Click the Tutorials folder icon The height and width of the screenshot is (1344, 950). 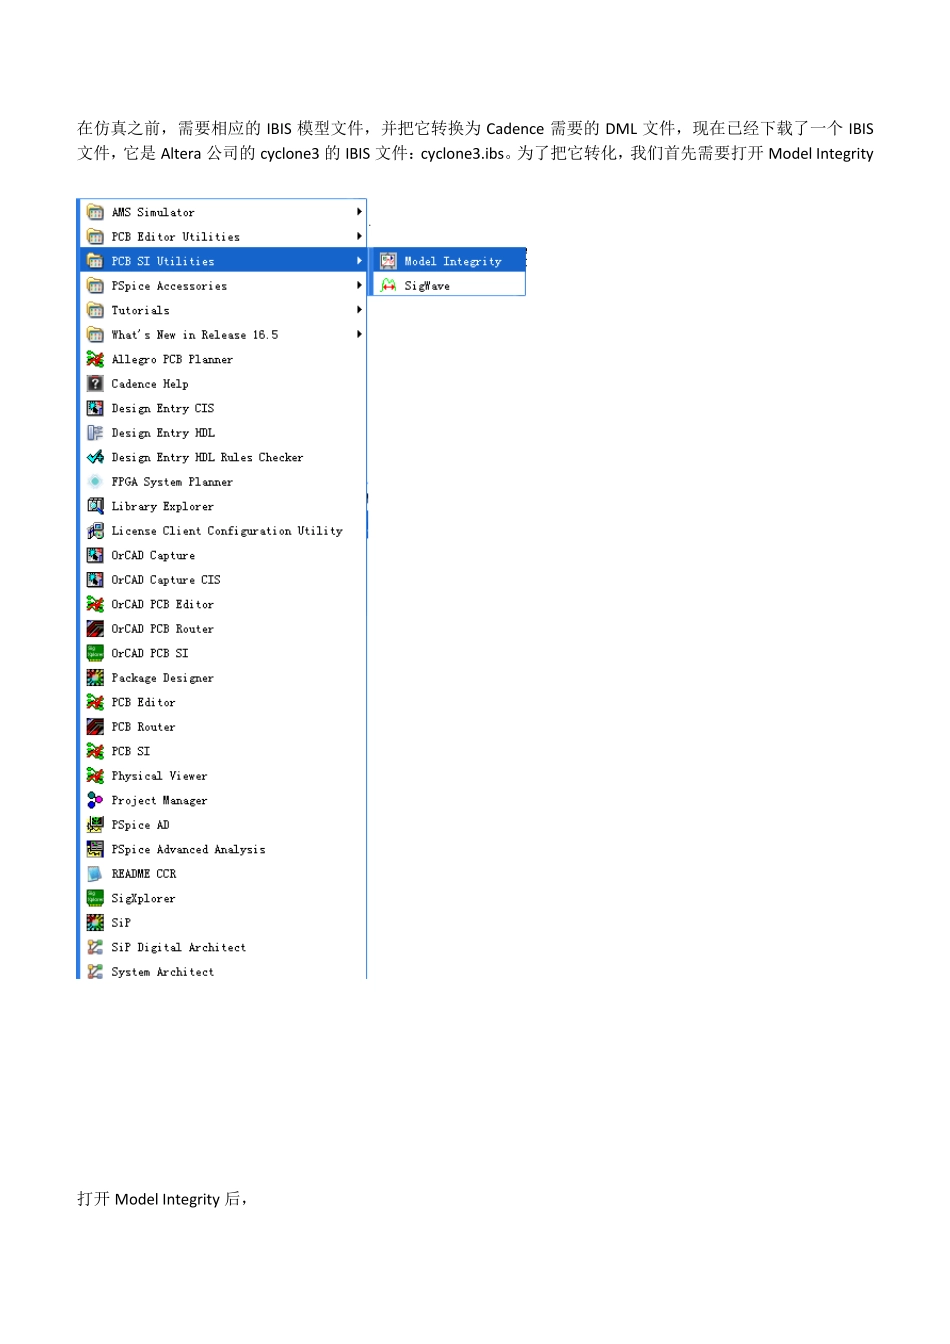(x=95, y=310)
